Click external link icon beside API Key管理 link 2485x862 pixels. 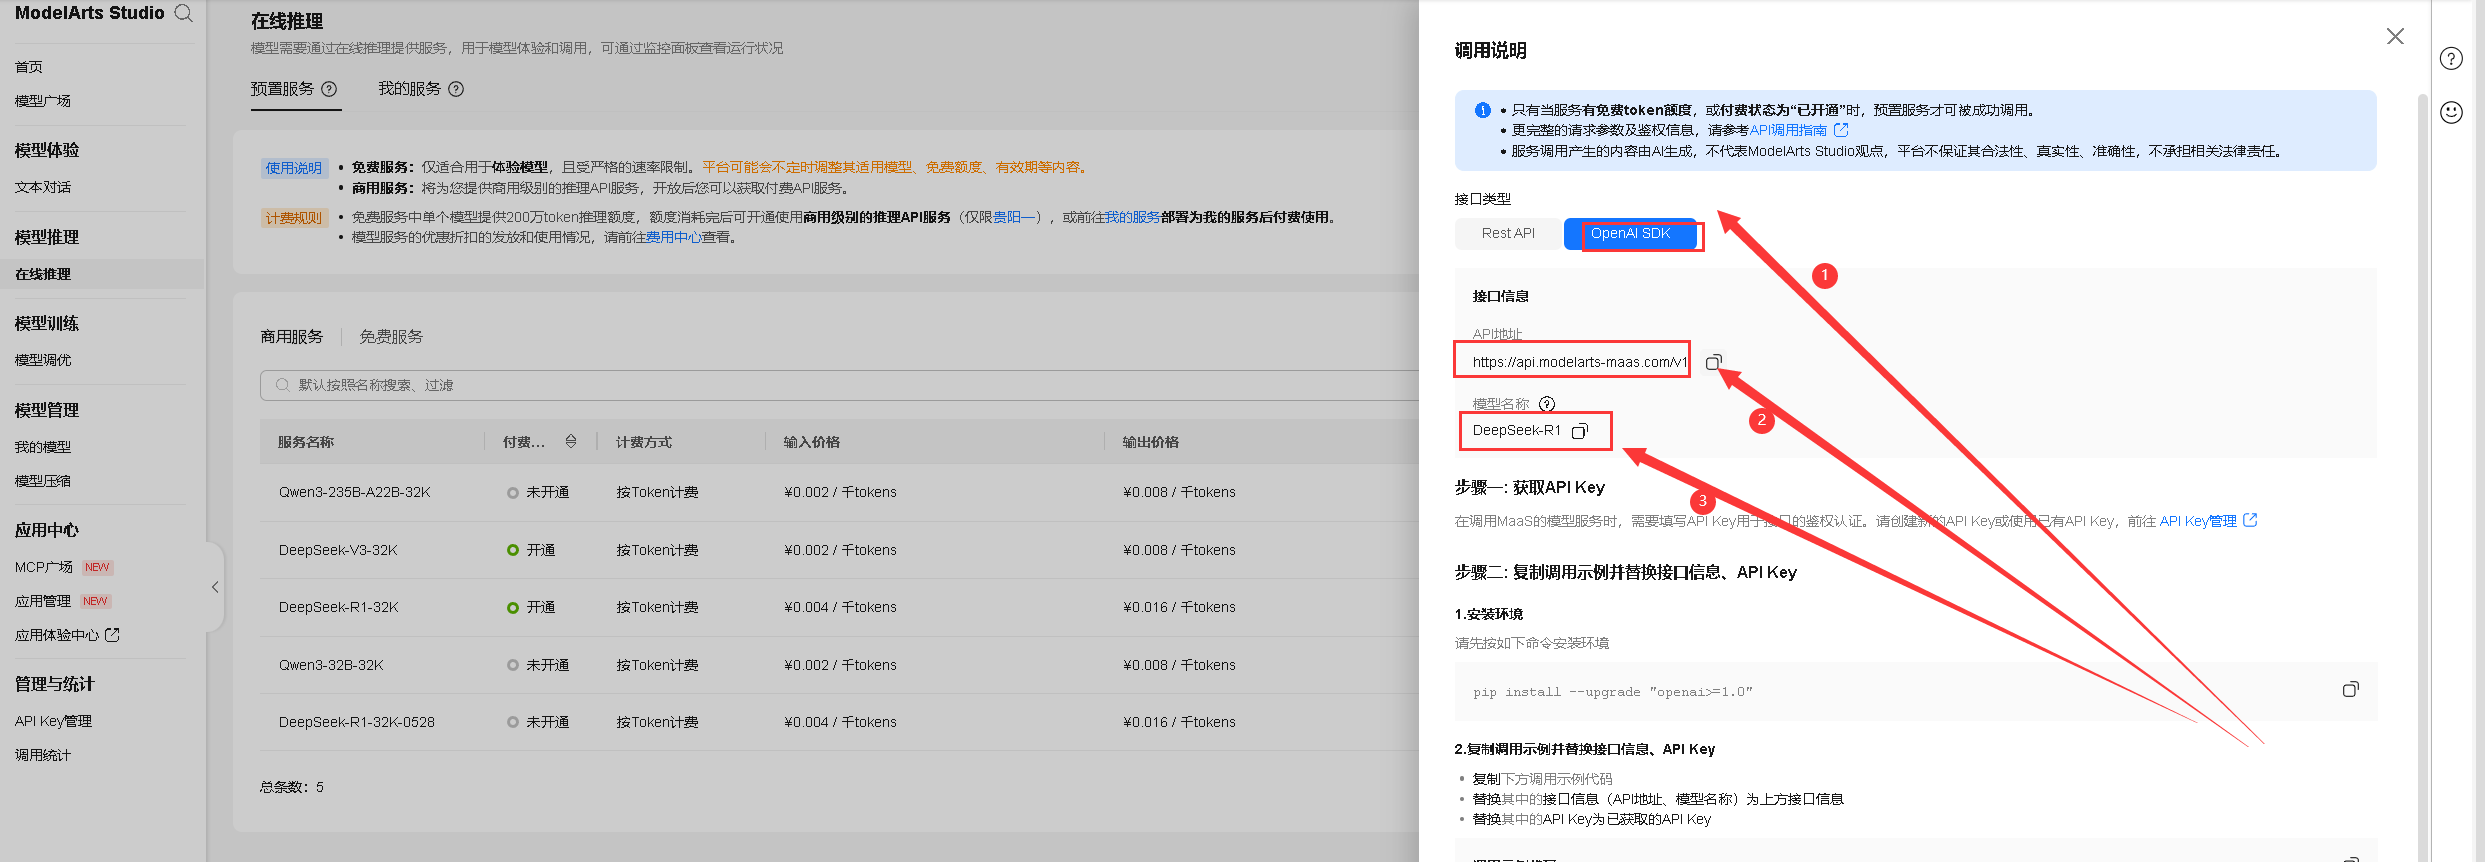(x=2250, y=520)
